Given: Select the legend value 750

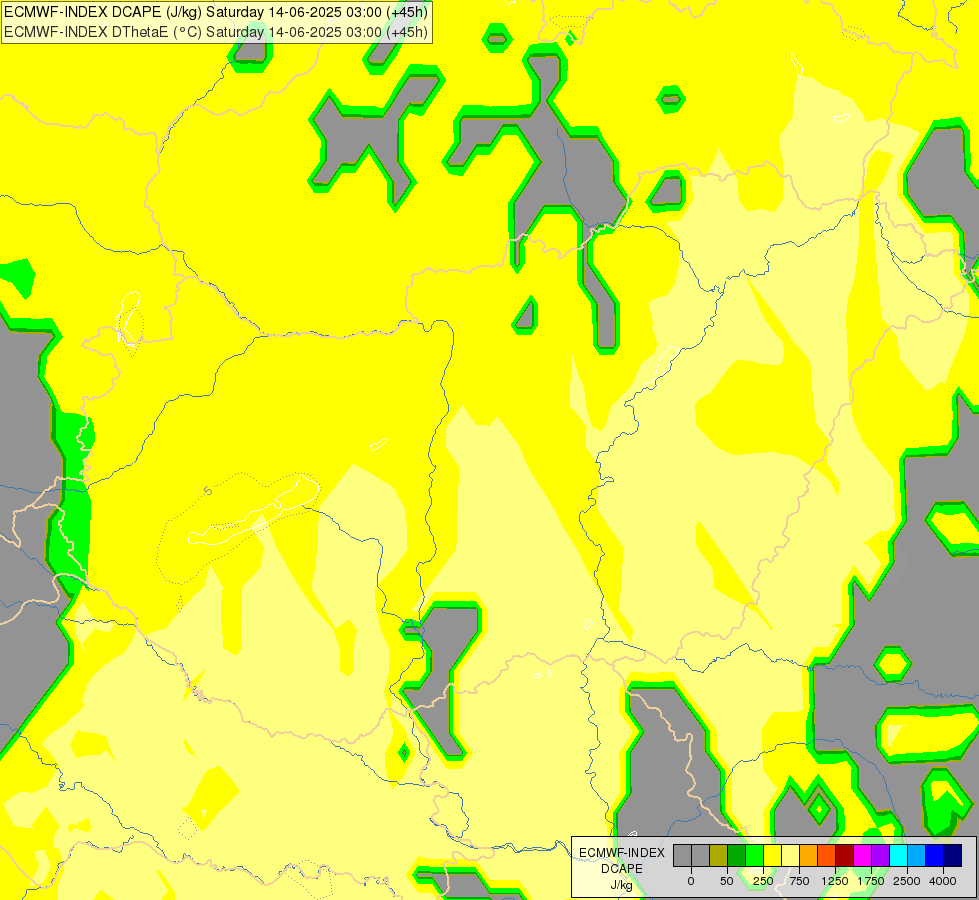Looking at the screenshot, I should (799, 881).
